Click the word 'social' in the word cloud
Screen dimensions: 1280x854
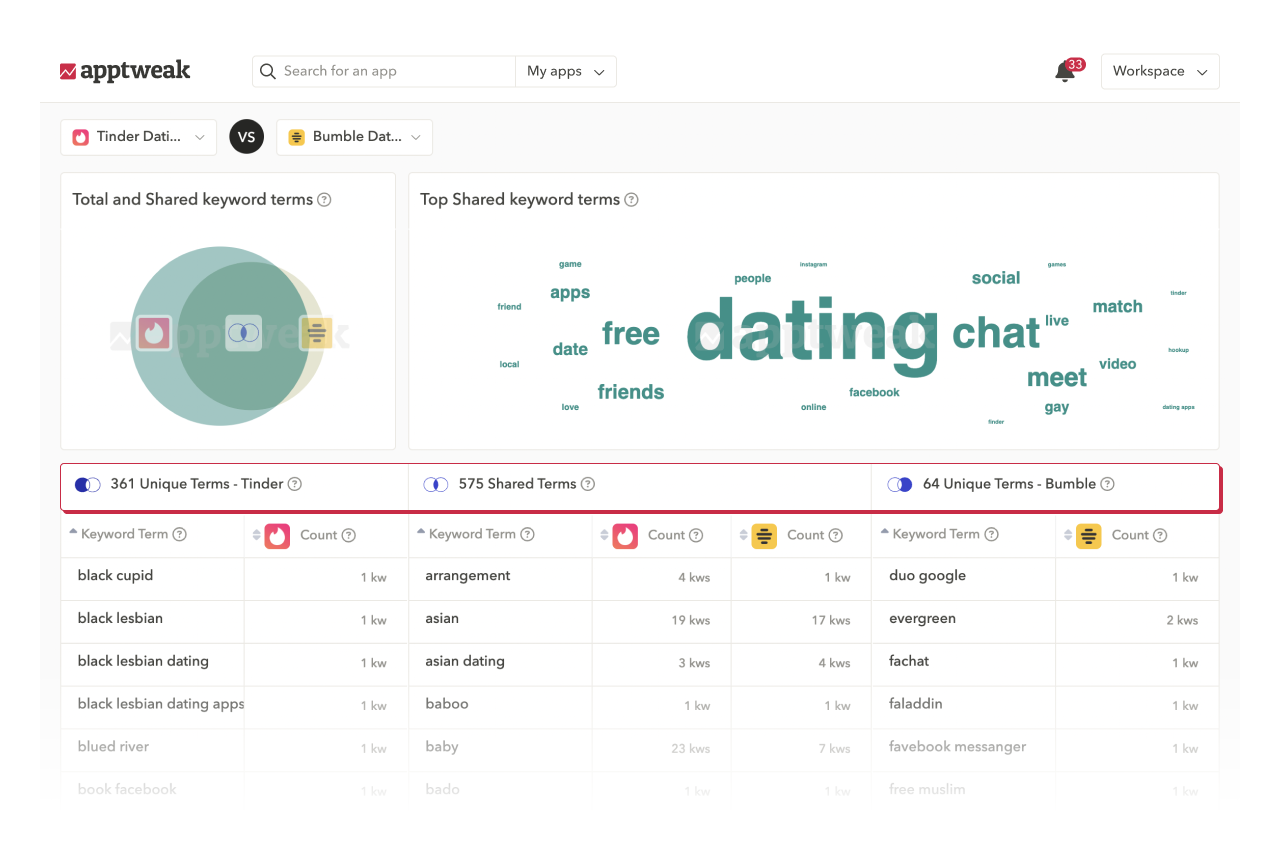[996, 278]
